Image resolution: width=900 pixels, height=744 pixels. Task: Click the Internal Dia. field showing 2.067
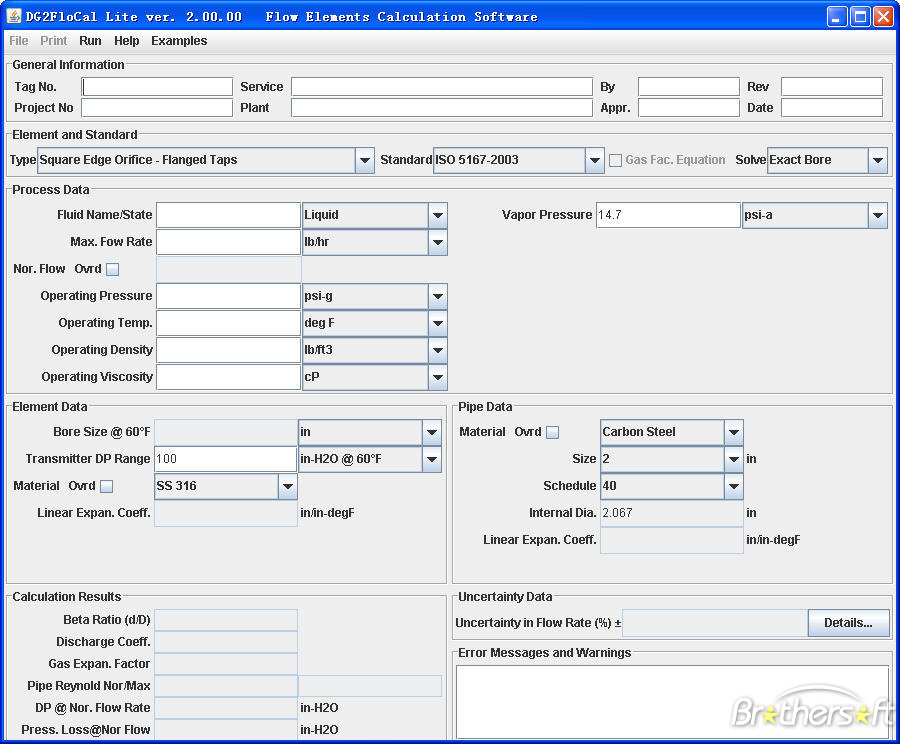click(x=672, y=513)
